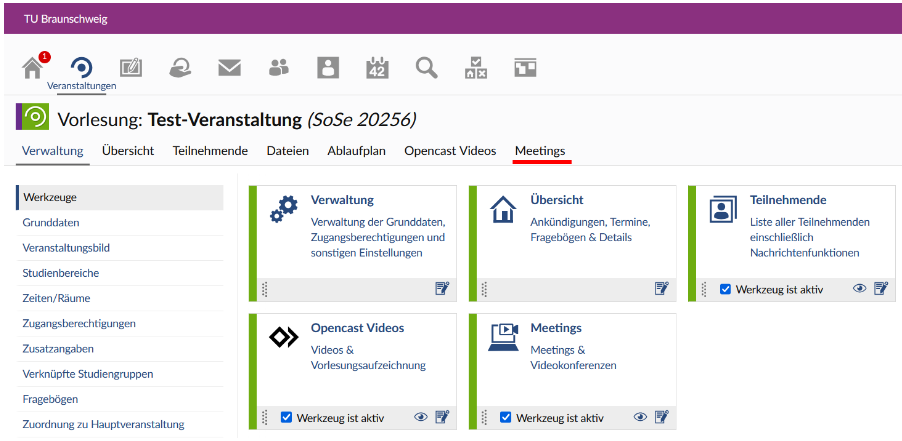
Task: Click the green Vorlesung course avatar icon
Action: tap(33, 116)
